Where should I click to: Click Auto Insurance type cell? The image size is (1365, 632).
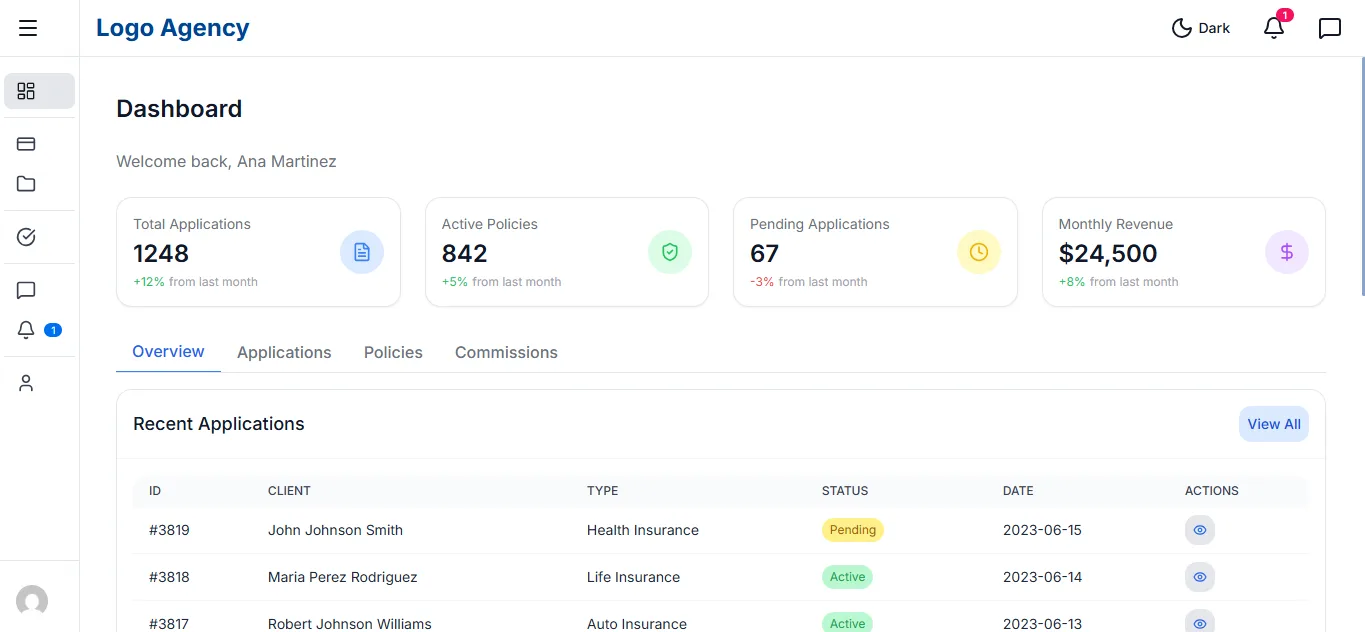pyautogui.click(x=637, y=624)
